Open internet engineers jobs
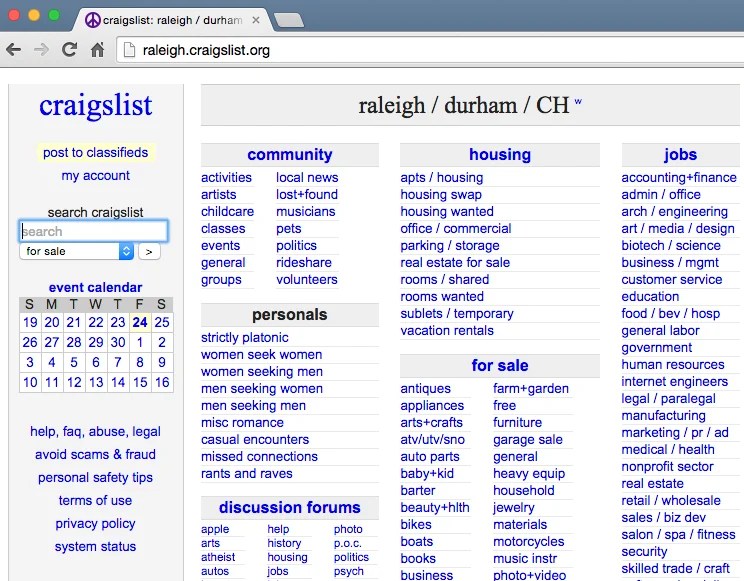 tap(675, 382)
